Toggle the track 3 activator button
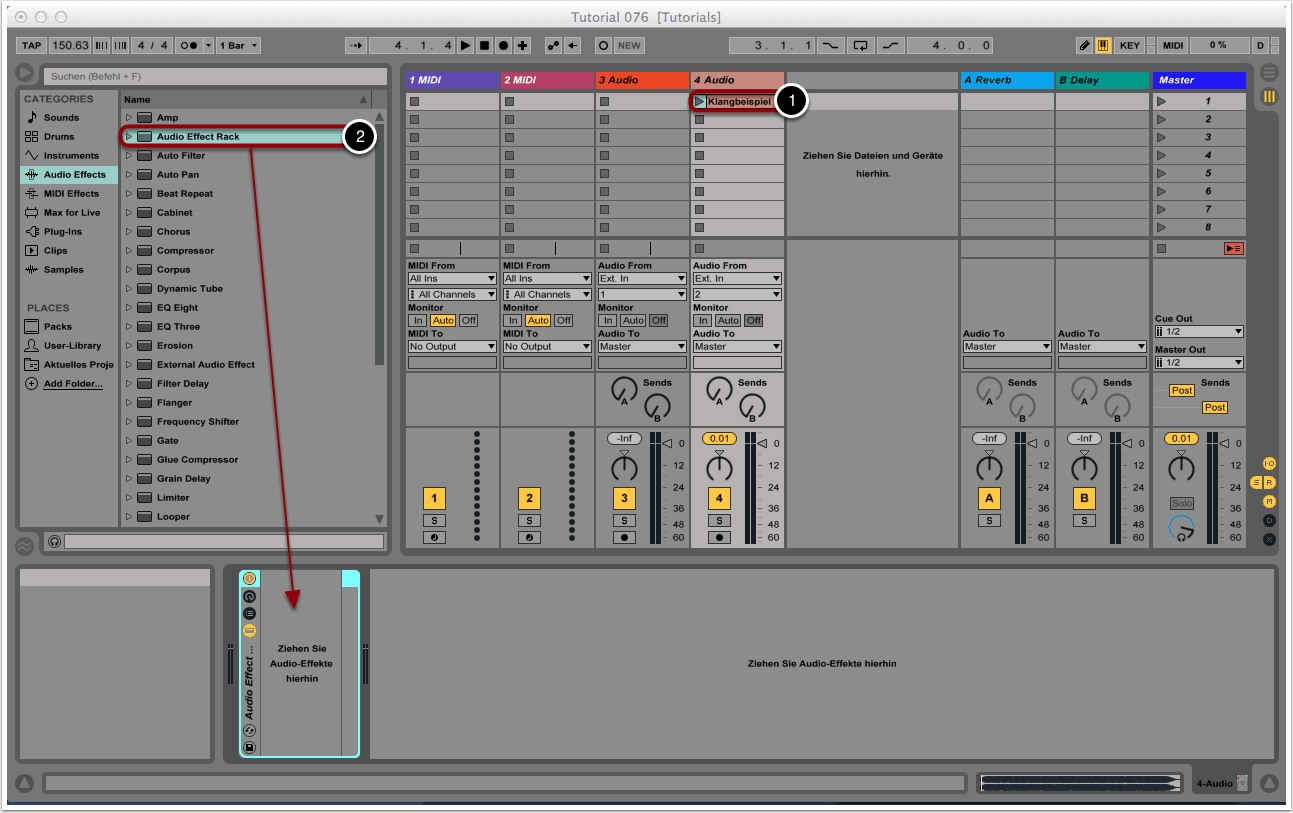Screen dimensions: 1293x813 pyautogui.click(x=624, y=499)
